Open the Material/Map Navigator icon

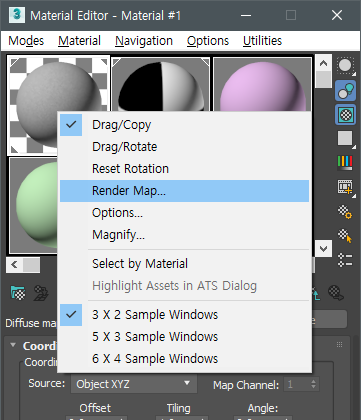point(345,260)
